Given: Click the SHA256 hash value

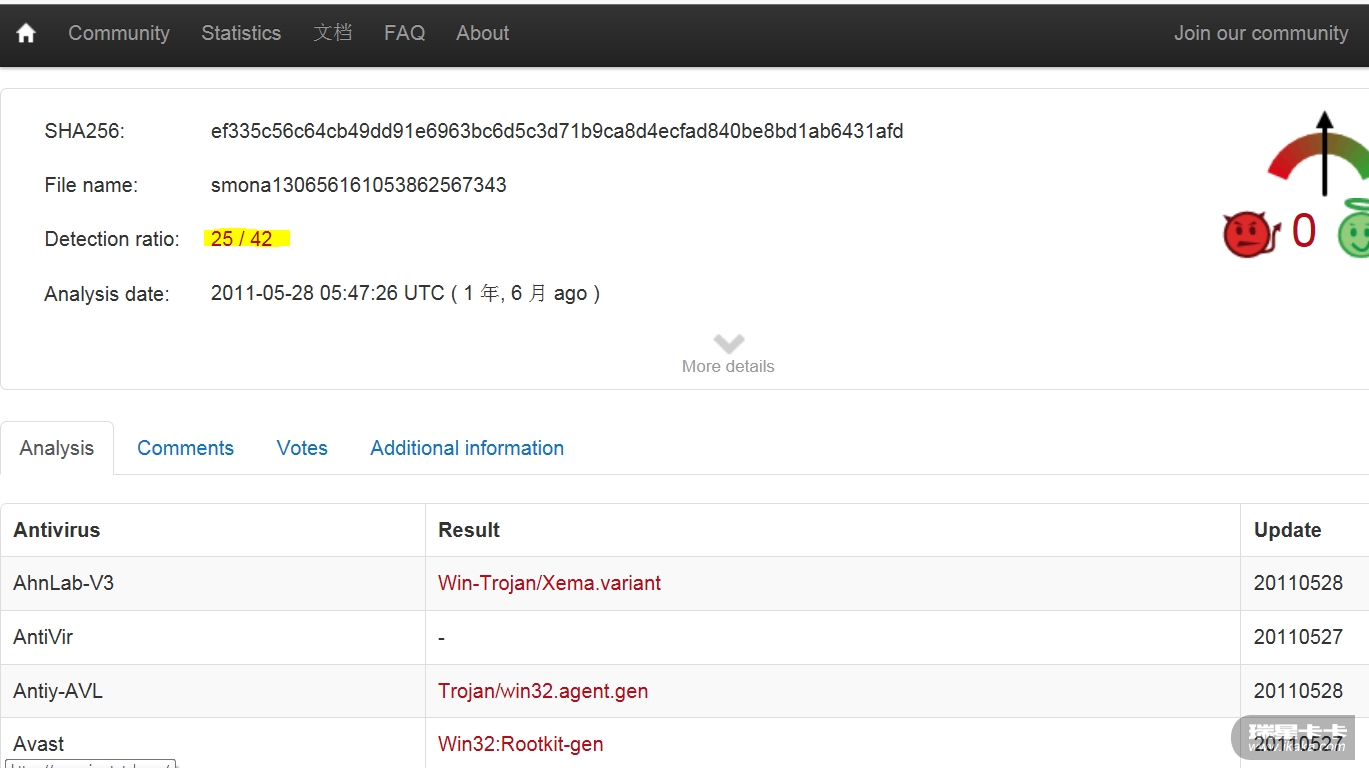Looking at the screenshot, I should 557,131.
